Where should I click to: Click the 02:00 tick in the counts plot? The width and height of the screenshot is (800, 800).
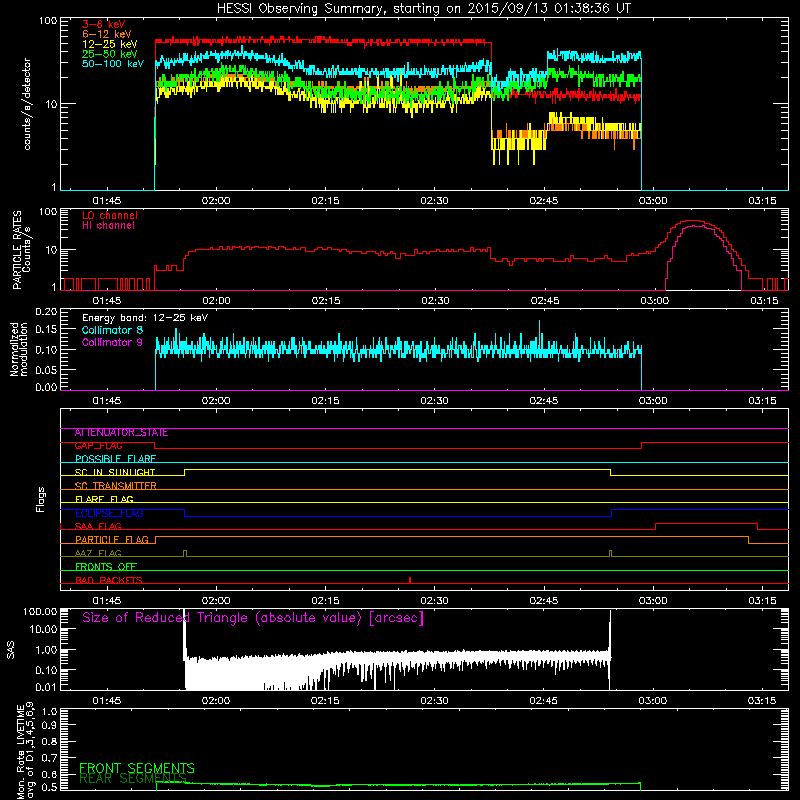[216, 201]
